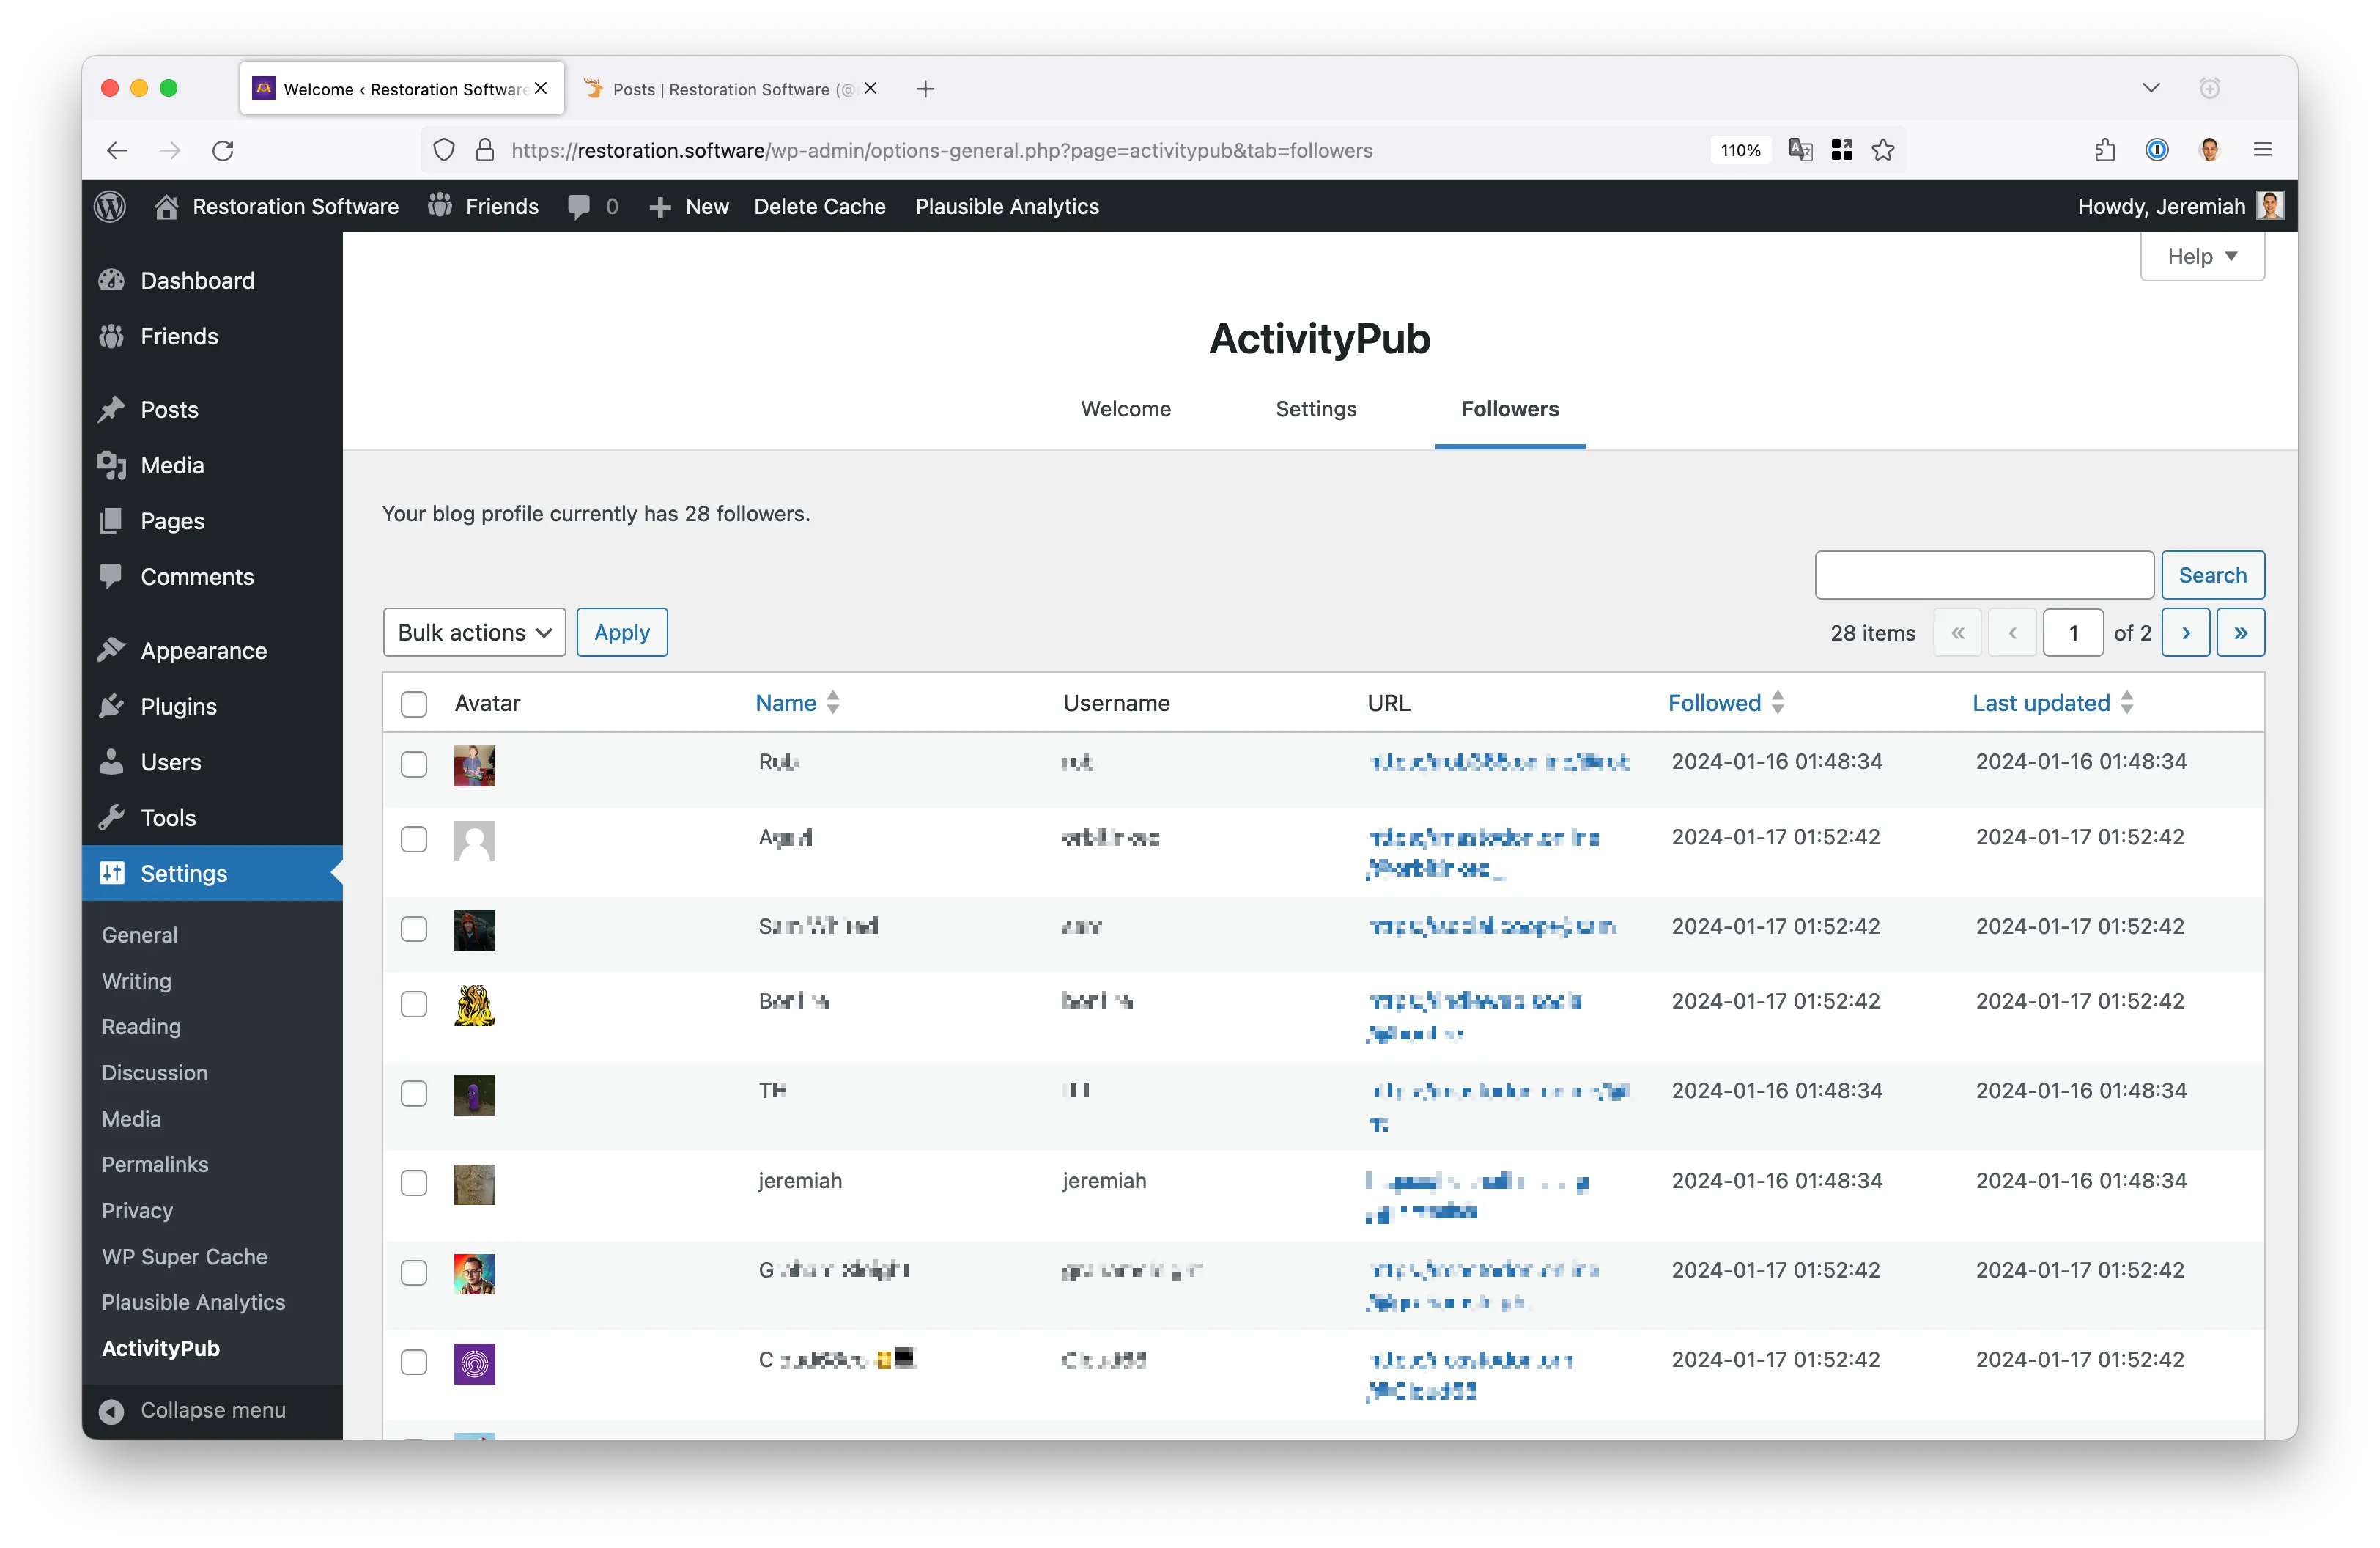Select the first follower row checkbox

pos(414,764)
